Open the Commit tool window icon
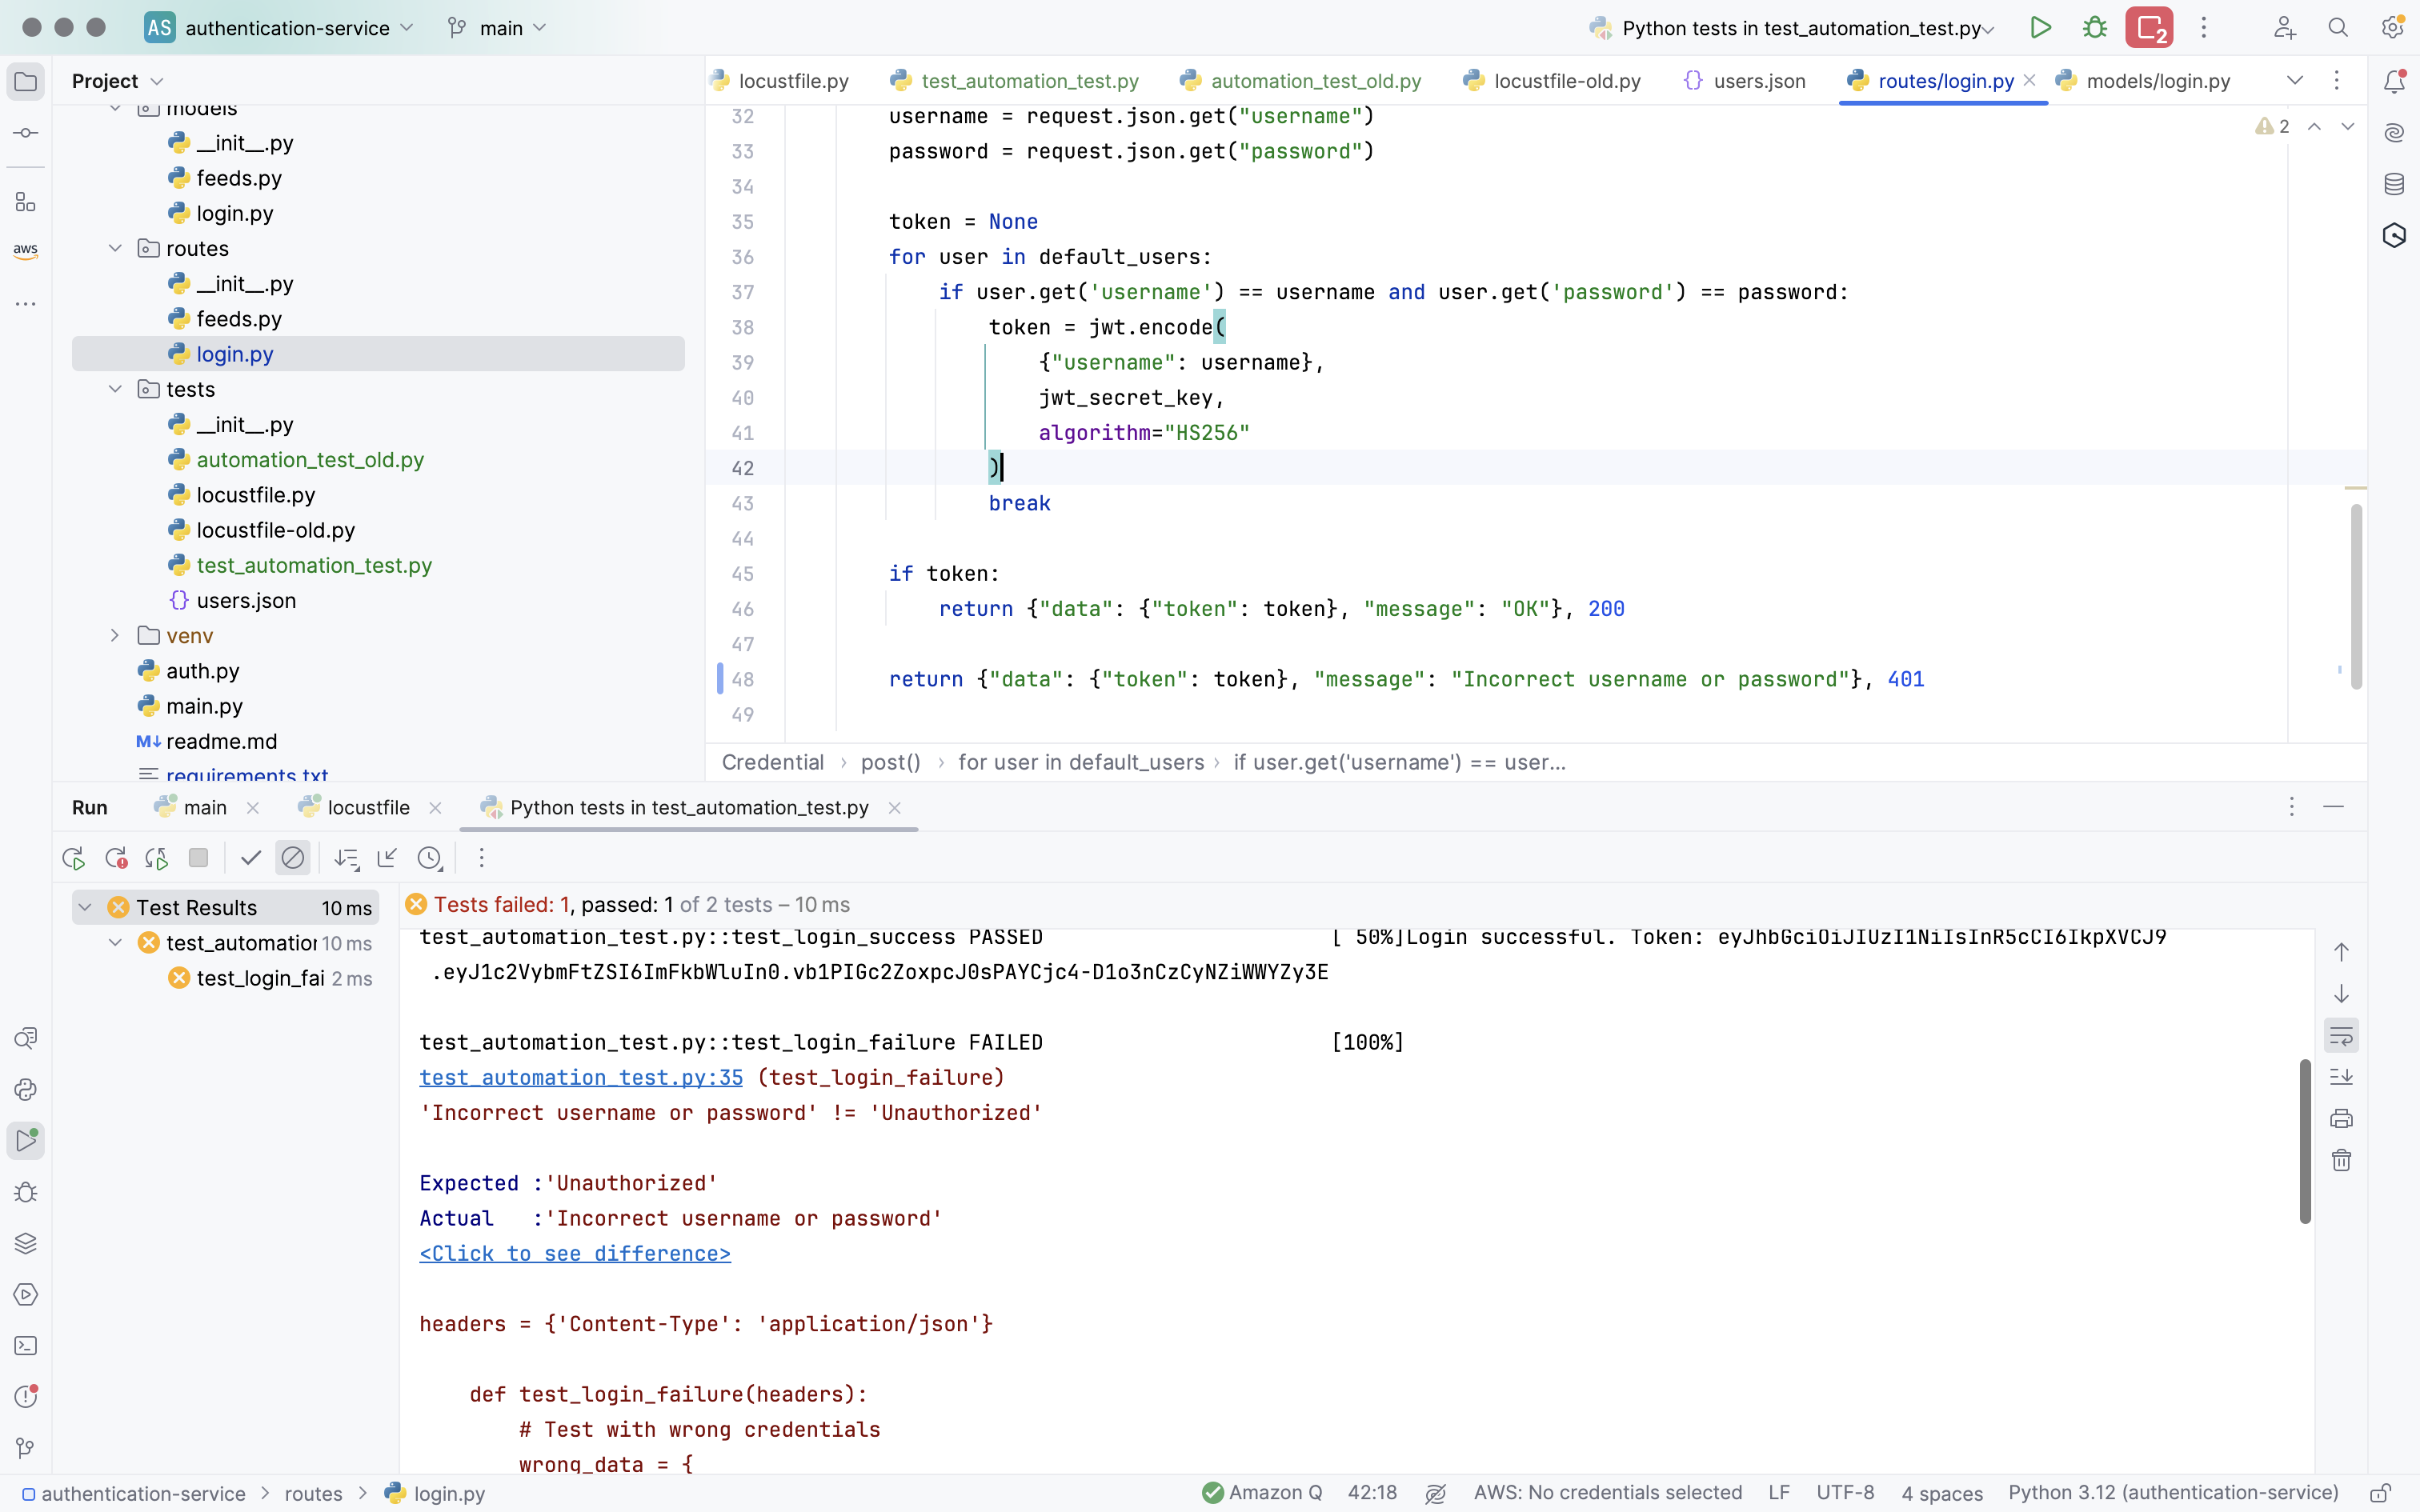 (x=26, y=133)
